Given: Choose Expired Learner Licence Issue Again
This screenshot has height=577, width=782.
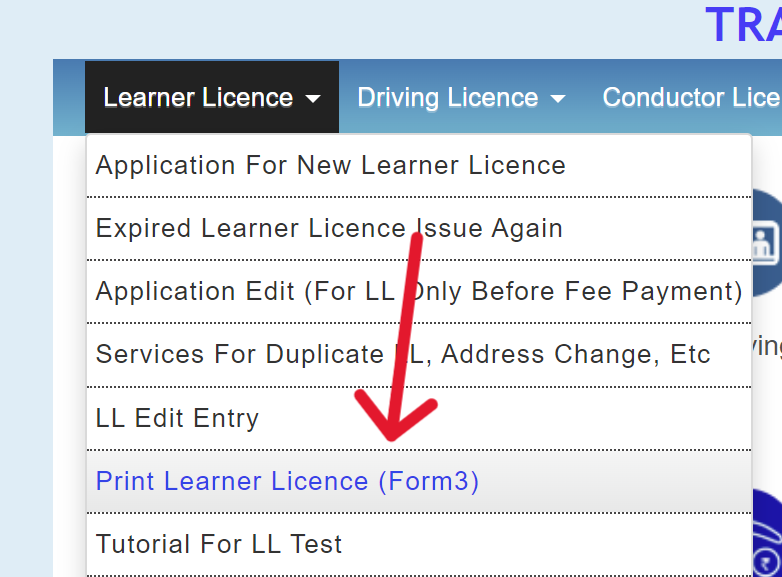Looking at the screenshot, I should 419,229.
